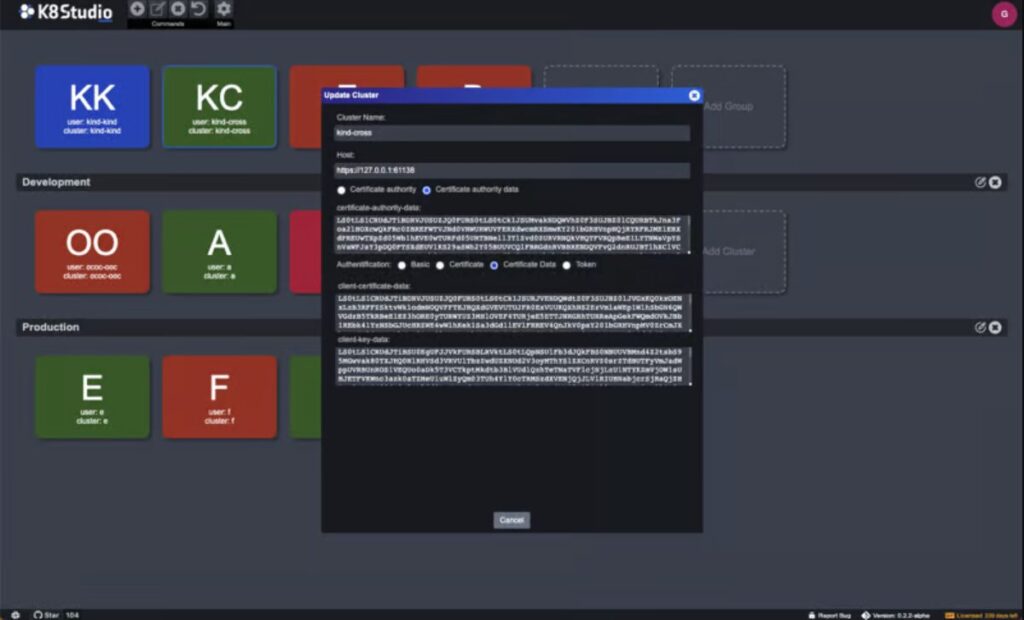
Task: Click the Version 0.2.2-alpha status entry
Action: [x=895, y=615]
